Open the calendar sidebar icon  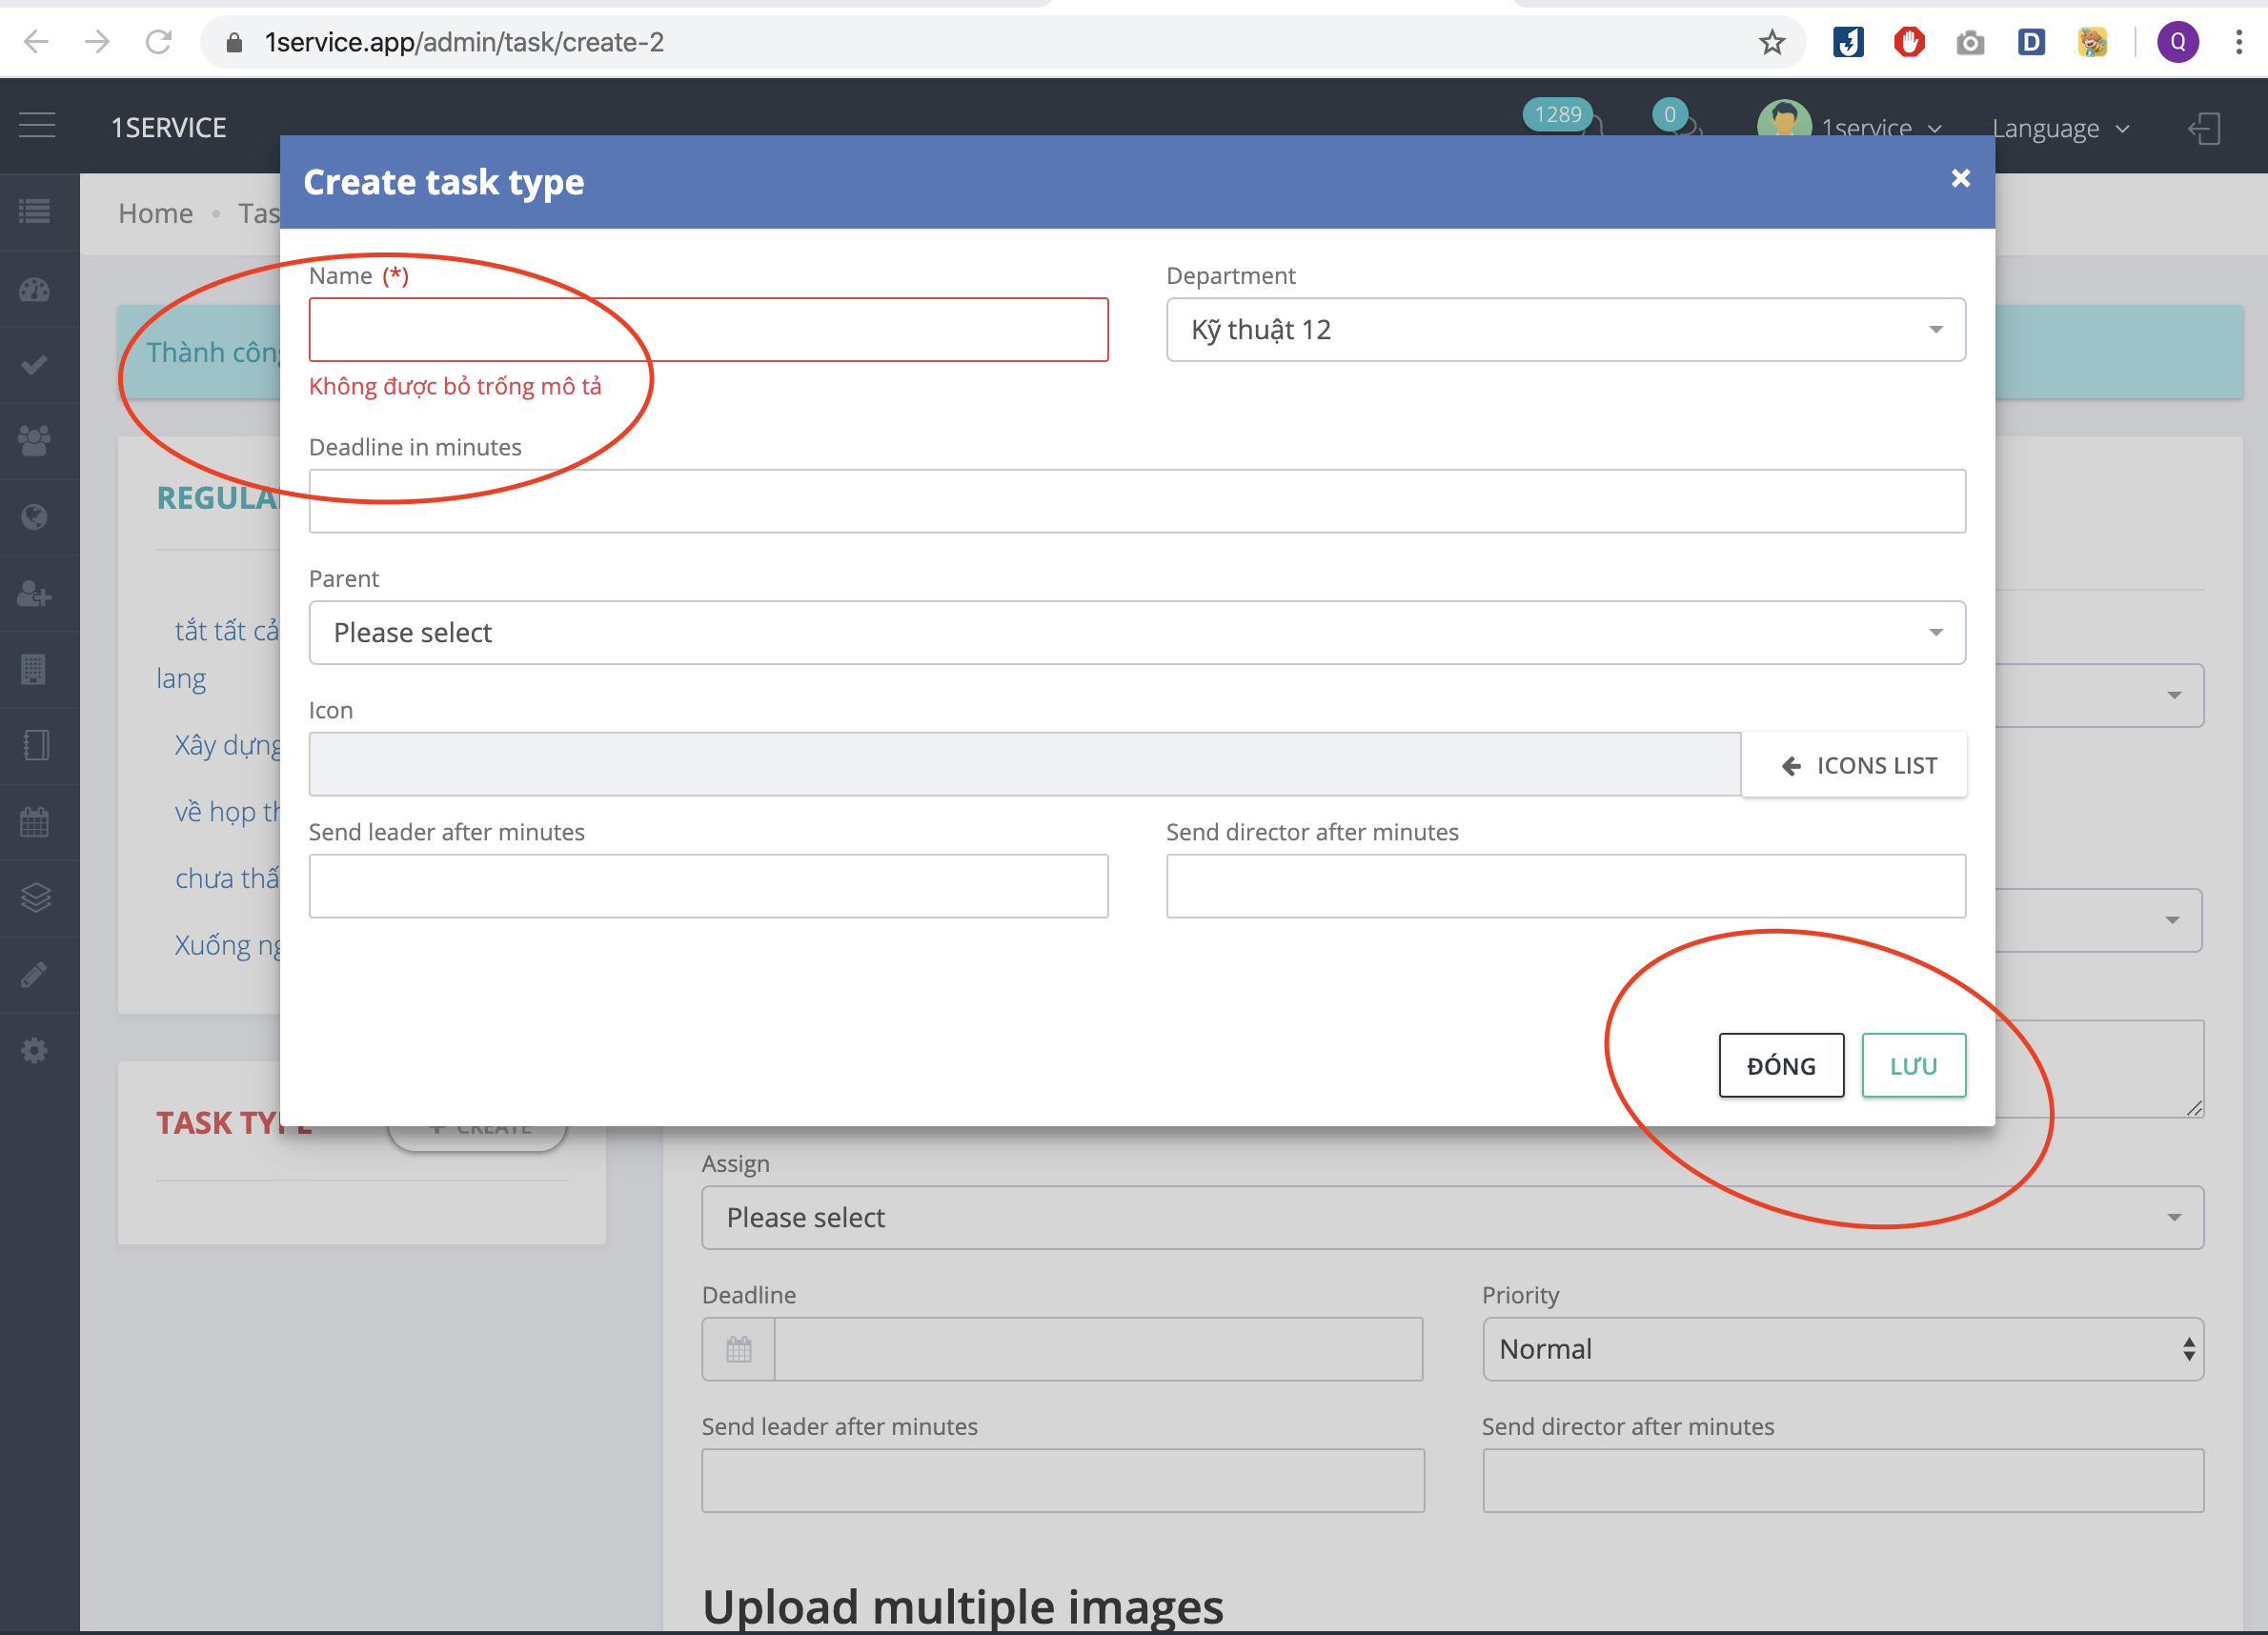35,822
